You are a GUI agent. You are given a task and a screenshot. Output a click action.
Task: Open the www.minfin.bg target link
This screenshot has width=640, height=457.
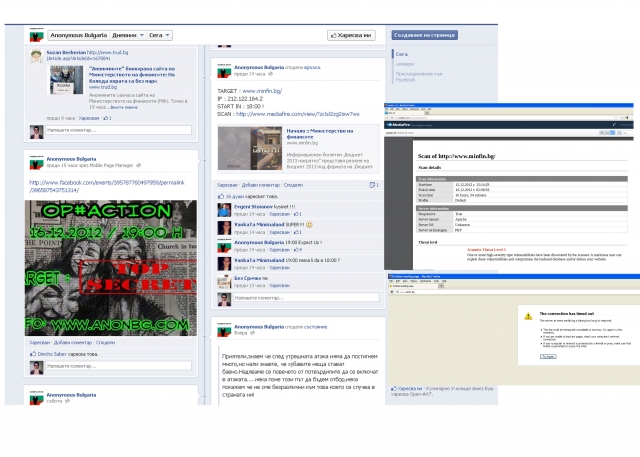click(262, 91)
